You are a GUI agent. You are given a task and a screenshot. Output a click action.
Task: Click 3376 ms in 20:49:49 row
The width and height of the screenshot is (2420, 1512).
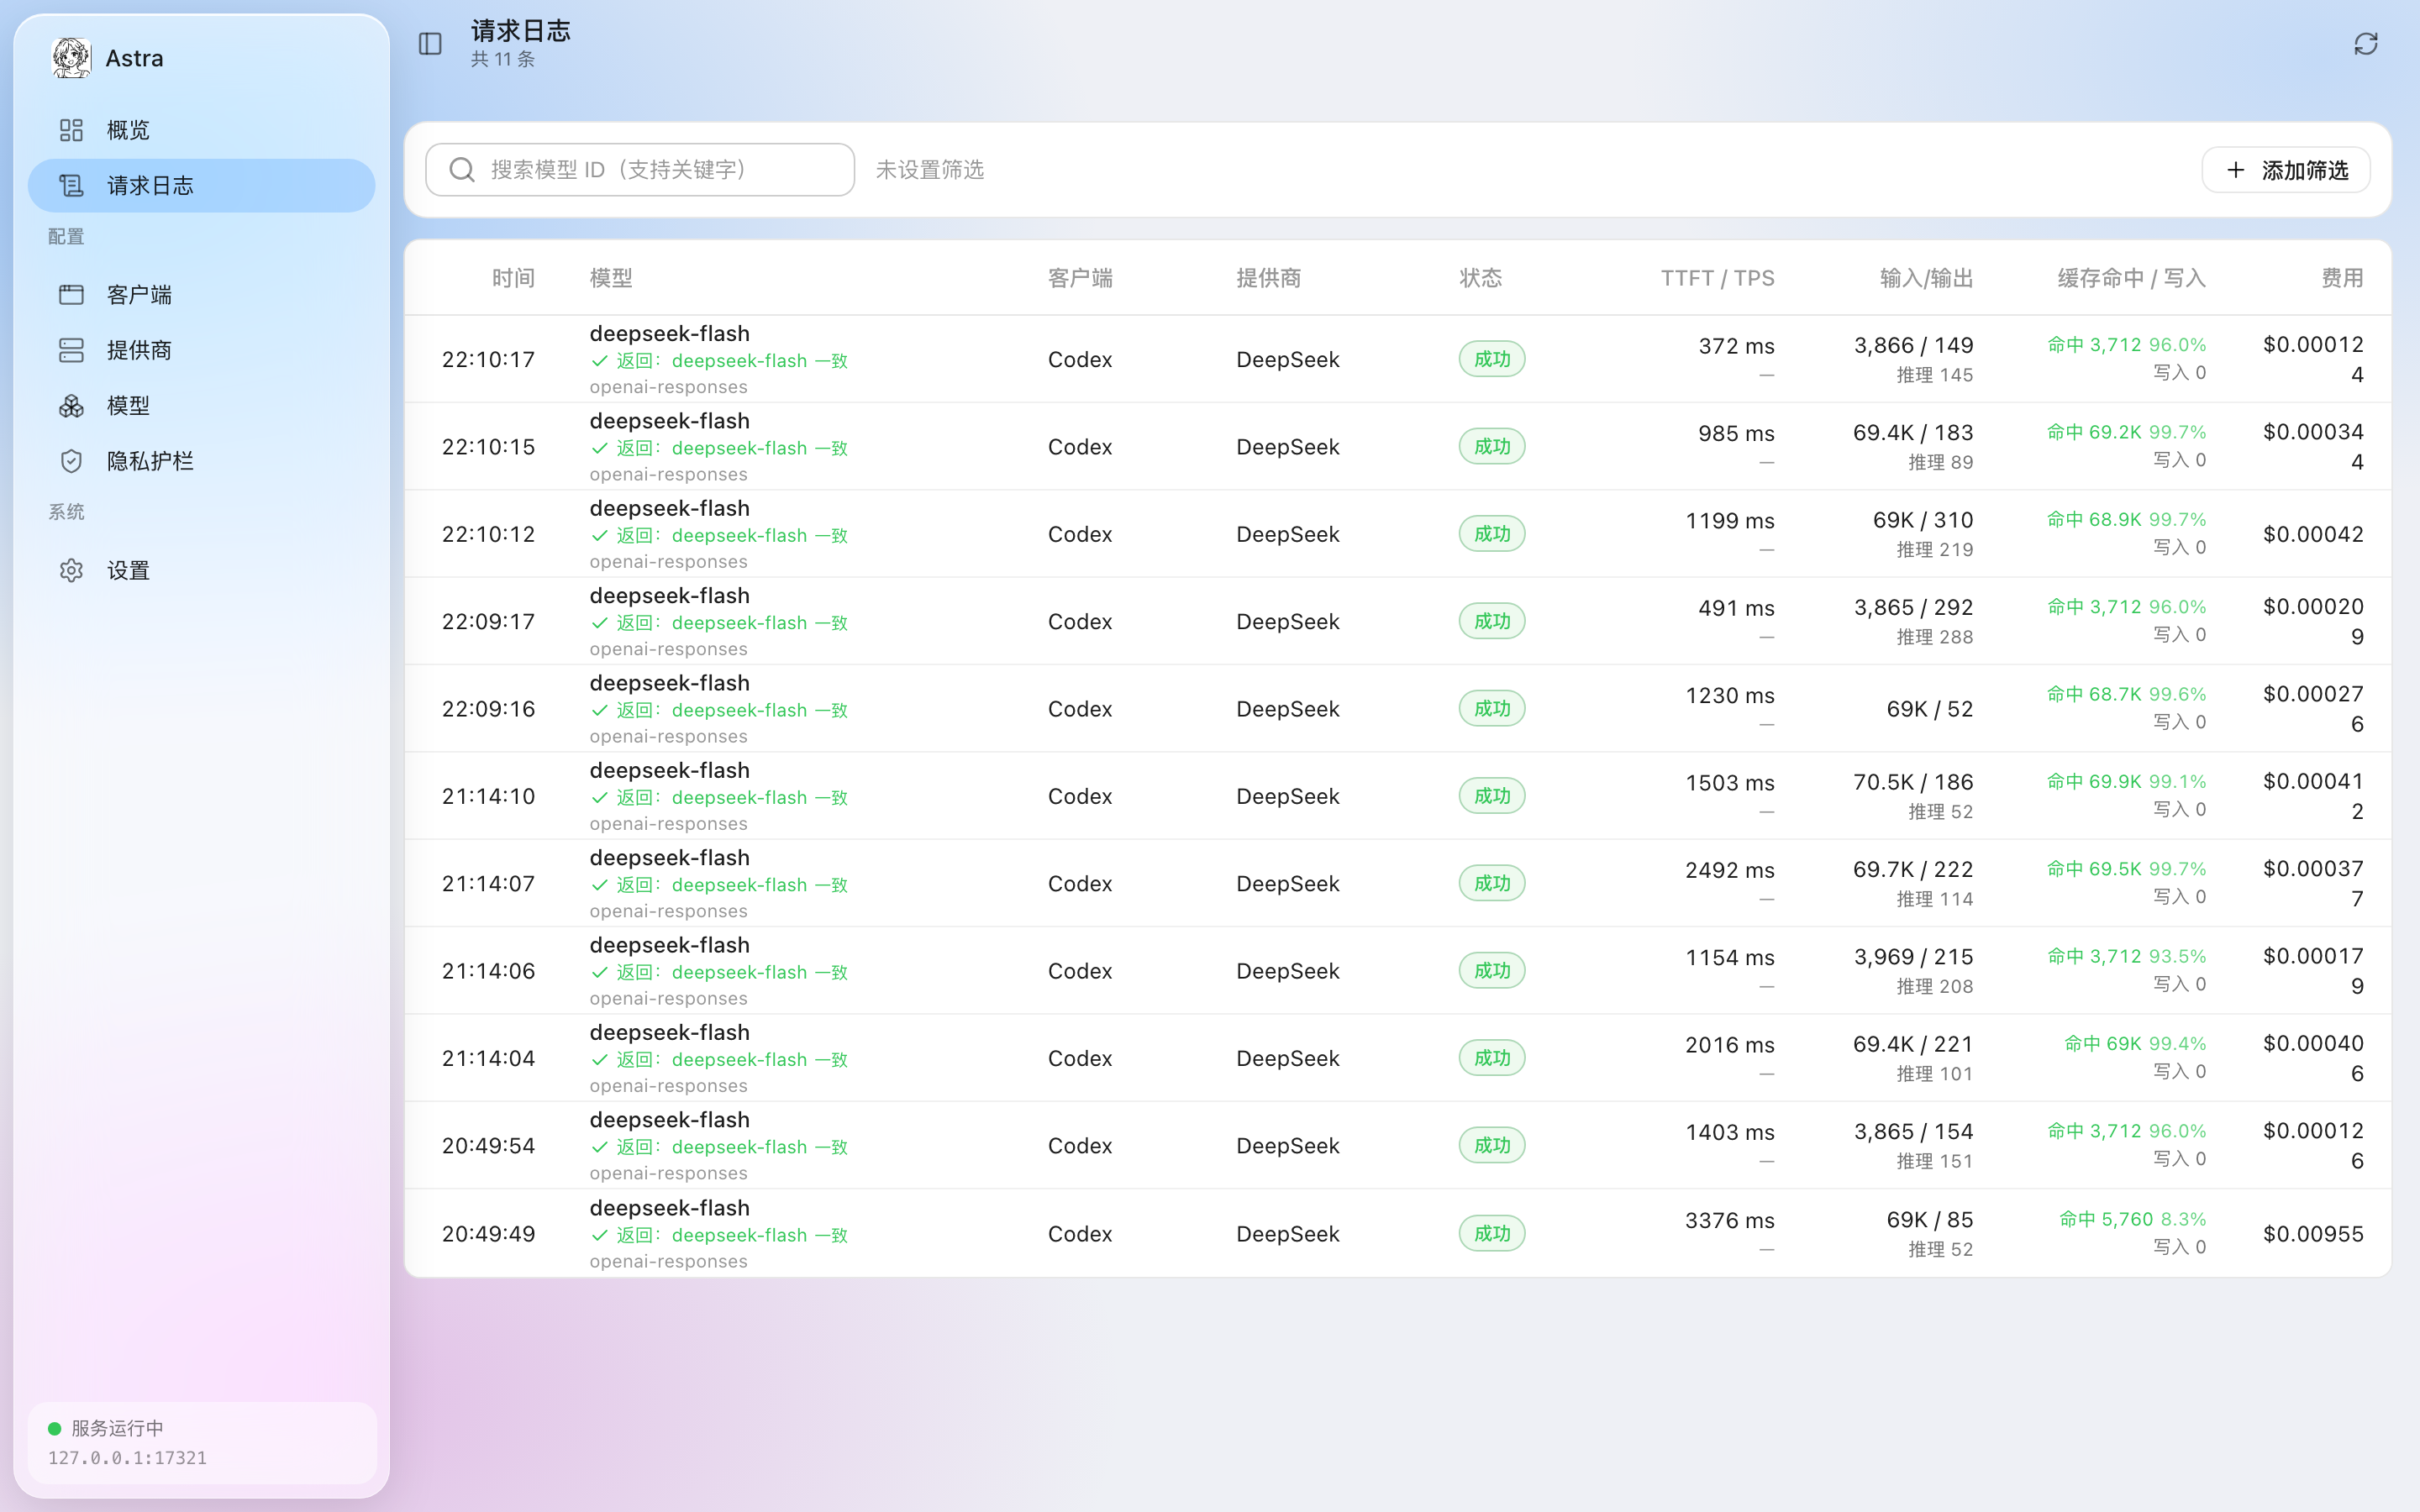(1730, 1221)
